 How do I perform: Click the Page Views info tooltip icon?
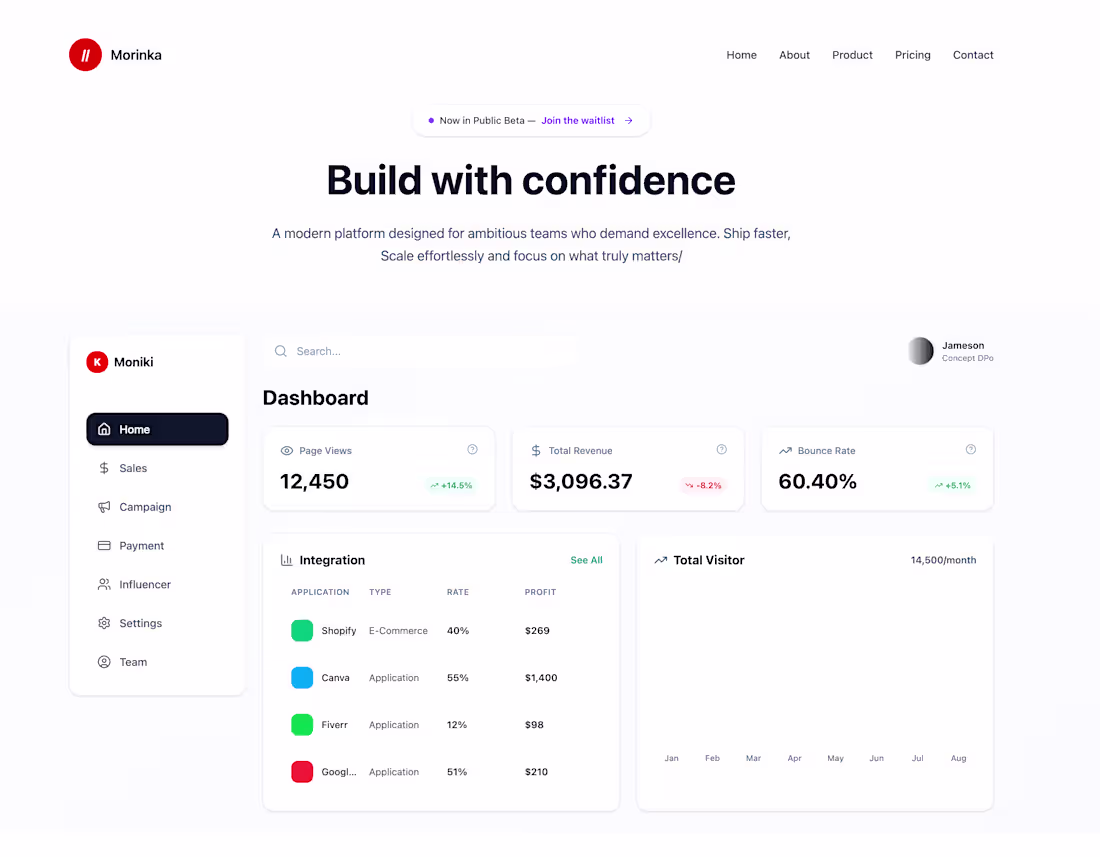[x=473, y=449]
